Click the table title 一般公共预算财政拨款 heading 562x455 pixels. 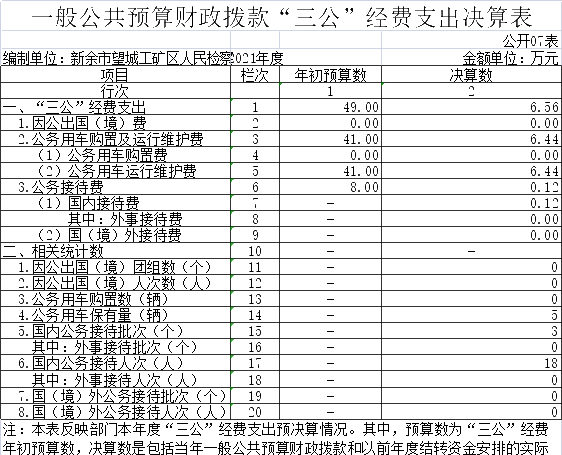click(x=281, y=16)
